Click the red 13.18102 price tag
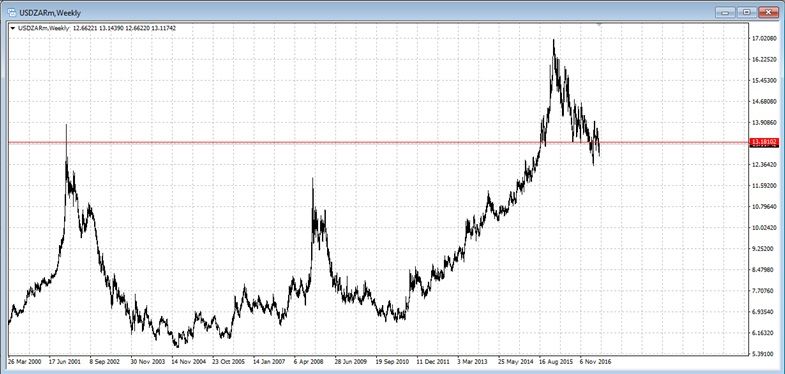Screen dimensions: 785x374 point(762,143)
